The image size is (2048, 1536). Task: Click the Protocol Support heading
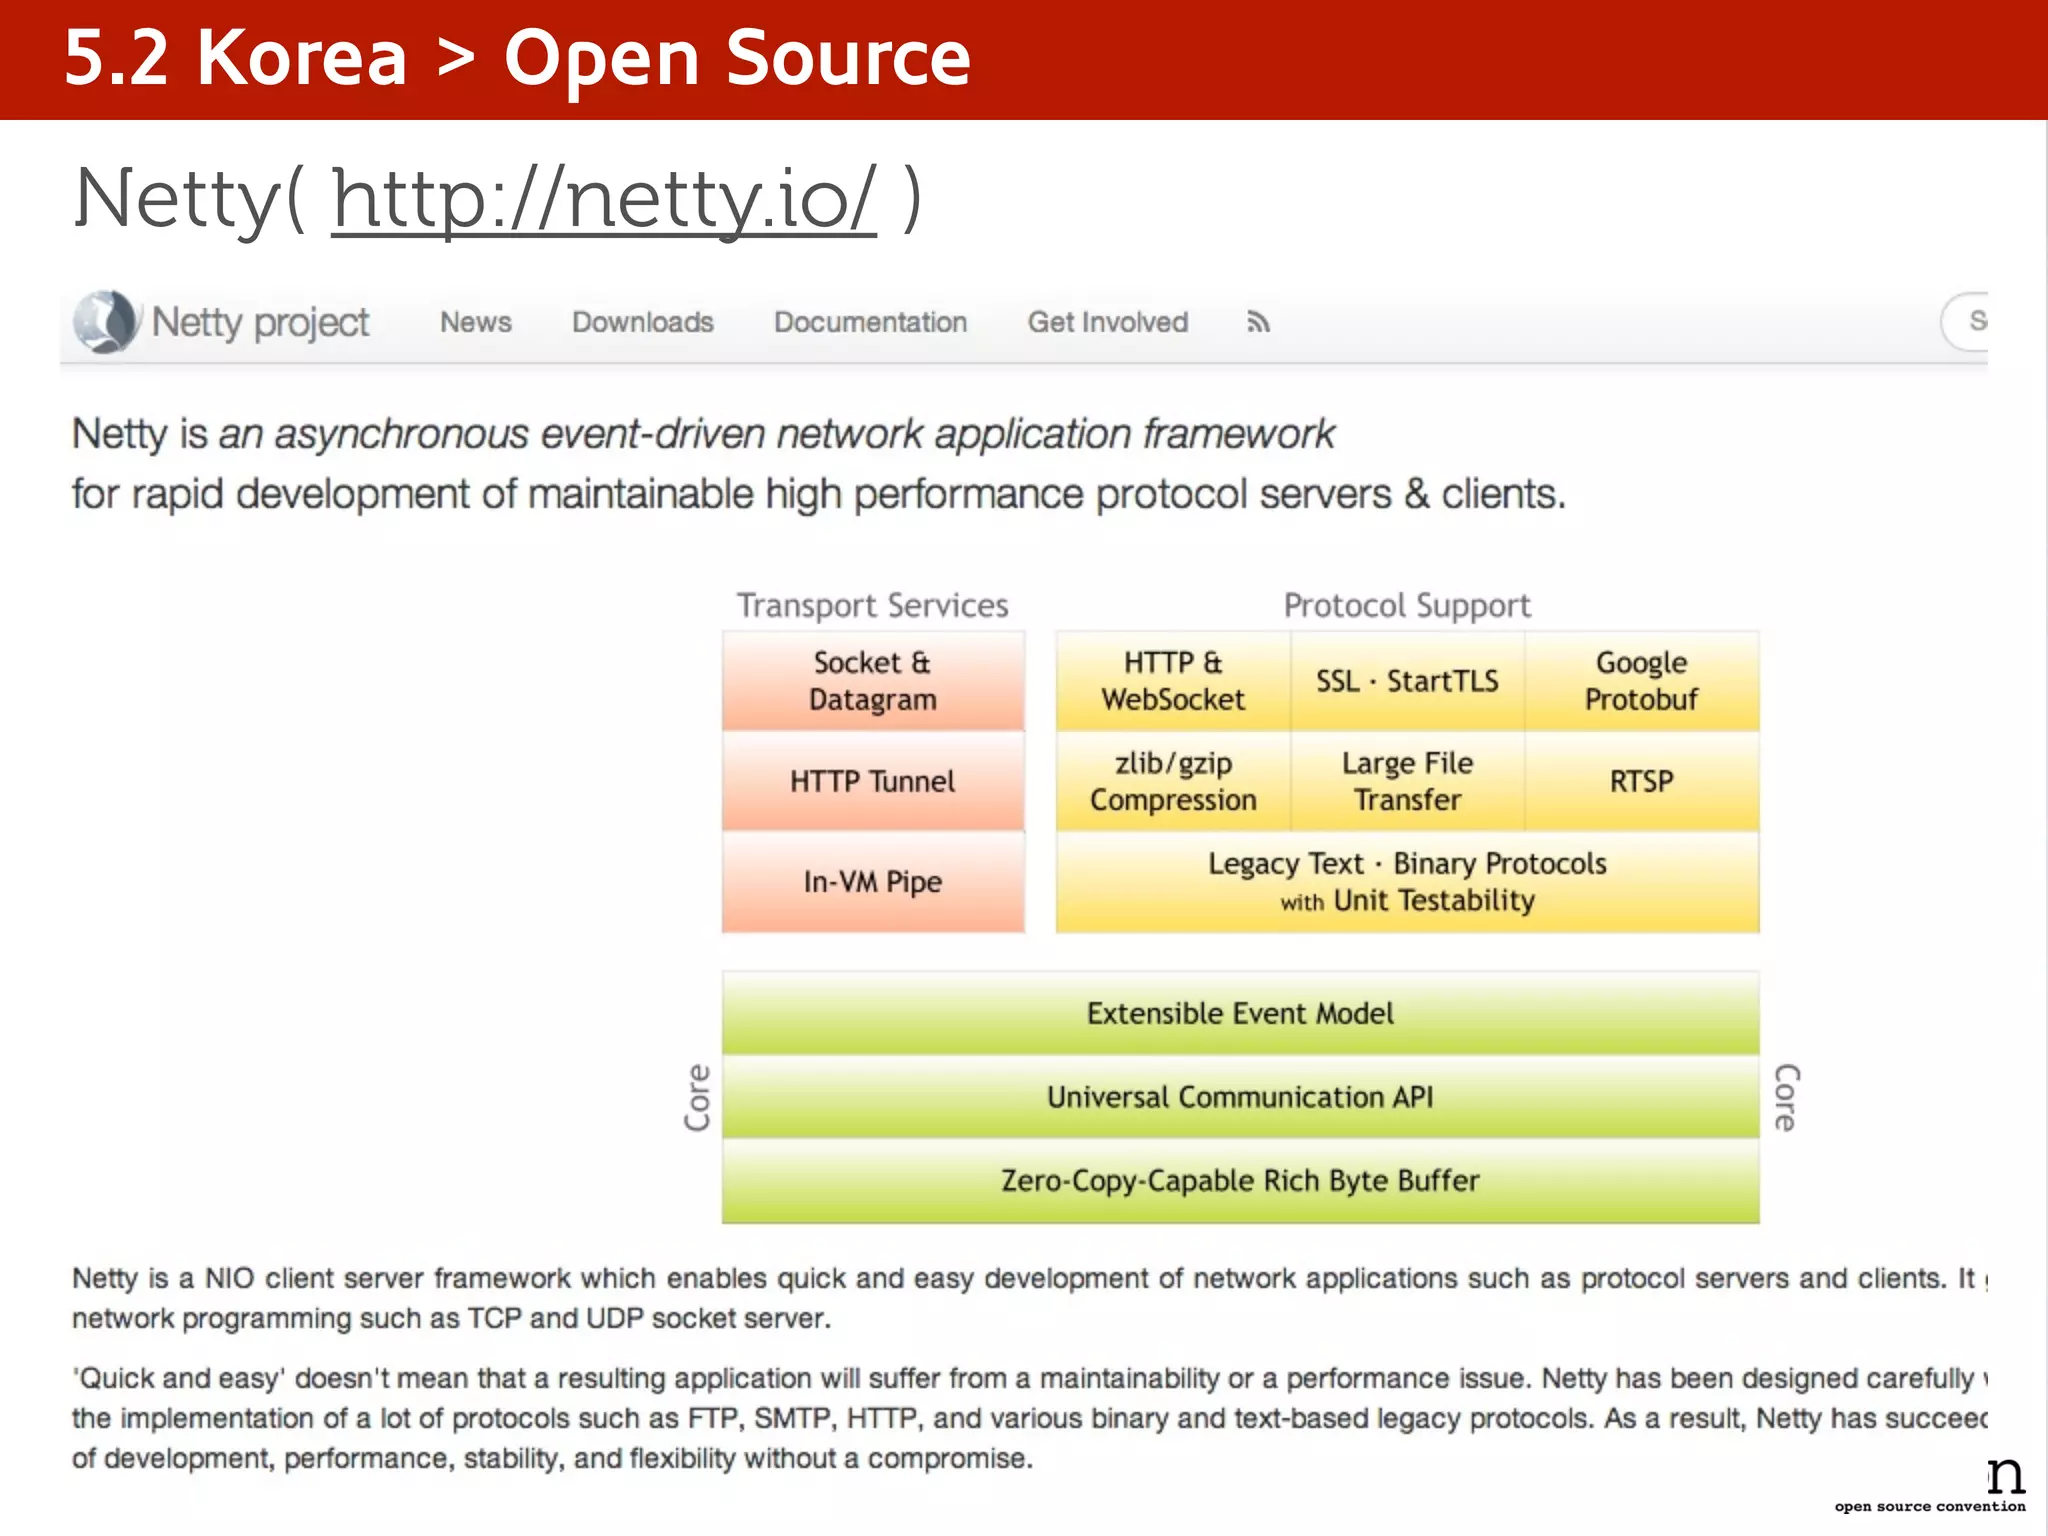(1407, 606)
